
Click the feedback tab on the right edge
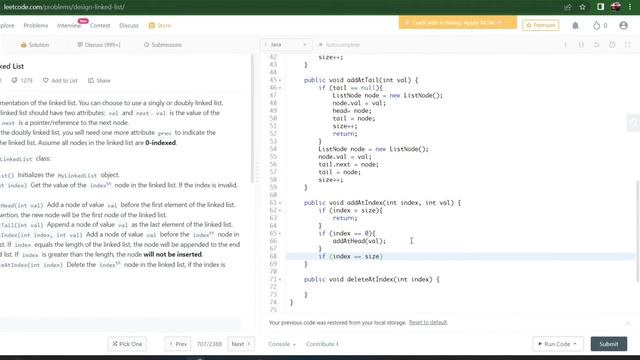tap(633, 122)
